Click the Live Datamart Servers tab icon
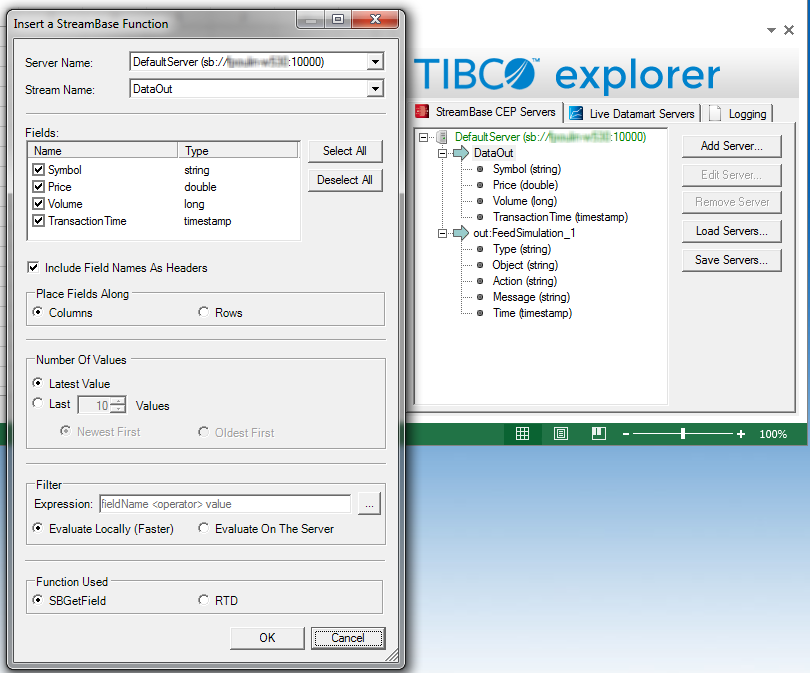Viewport: 810px width, 673px height. pos(576,113)
